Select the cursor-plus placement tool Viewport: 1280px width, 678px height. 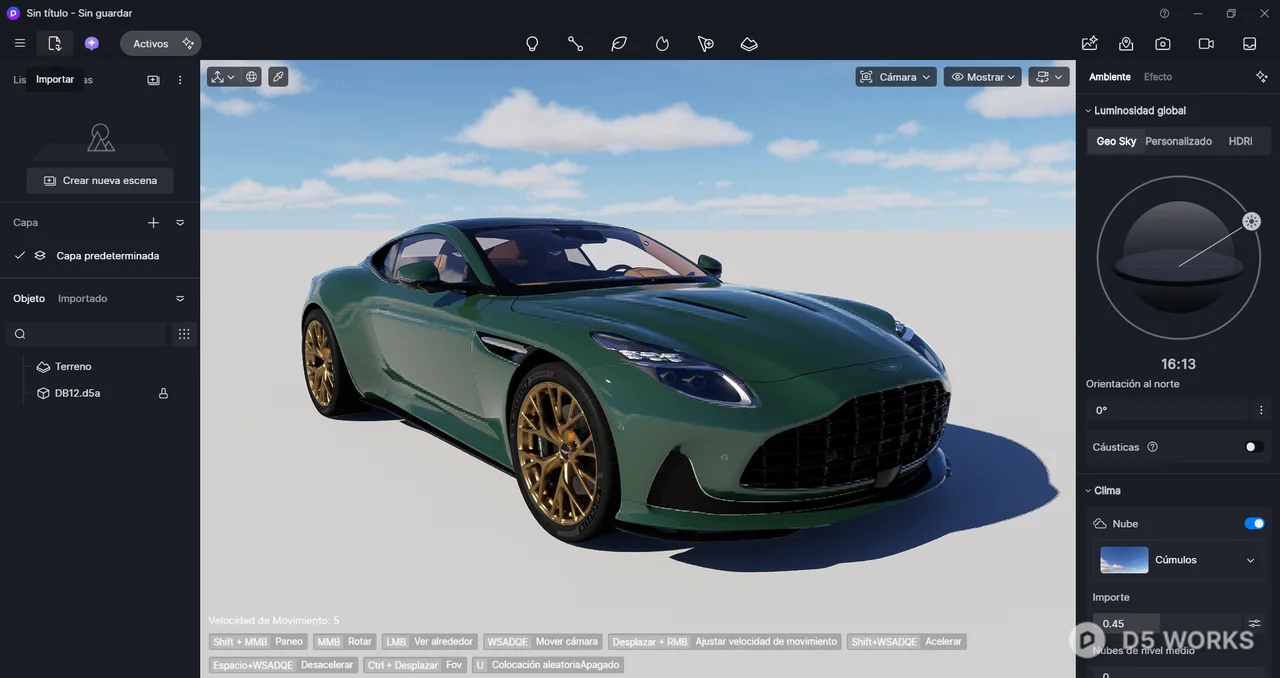pyautogui.click(x=706, y=44)
